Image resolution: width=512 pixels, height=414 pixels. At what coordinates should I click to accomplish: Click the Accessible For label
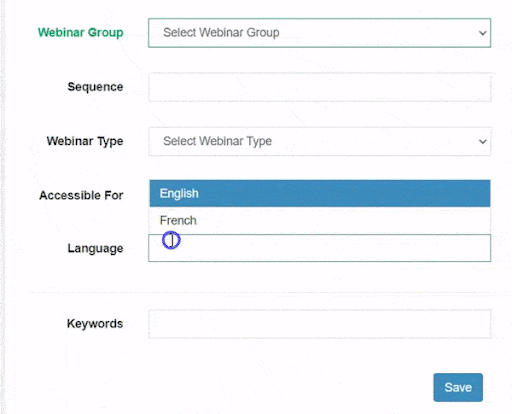tap(81, 195)
